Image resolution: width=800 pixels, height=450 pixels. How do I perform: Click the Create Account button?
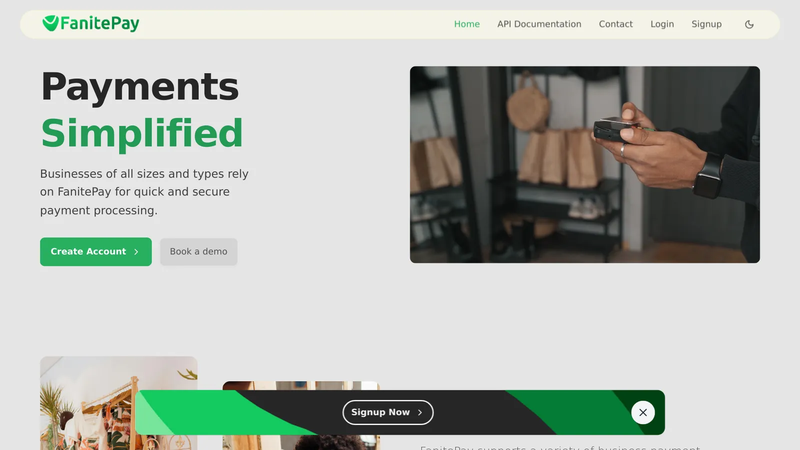pyautogui.click(x=96, y=252)
